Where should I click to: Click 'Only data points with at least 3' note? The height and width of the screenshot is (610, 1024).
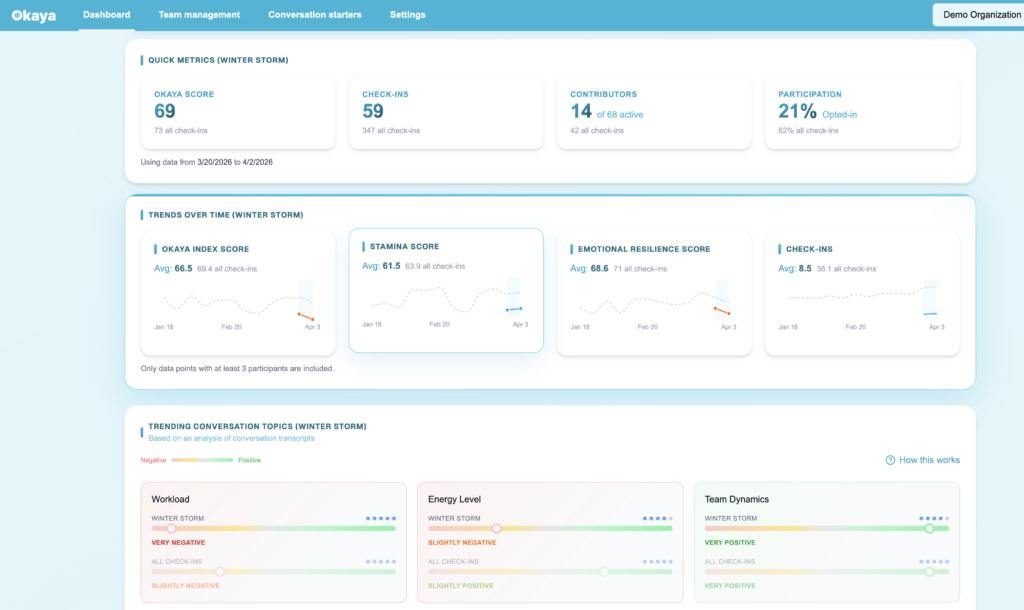pos(237,368)
